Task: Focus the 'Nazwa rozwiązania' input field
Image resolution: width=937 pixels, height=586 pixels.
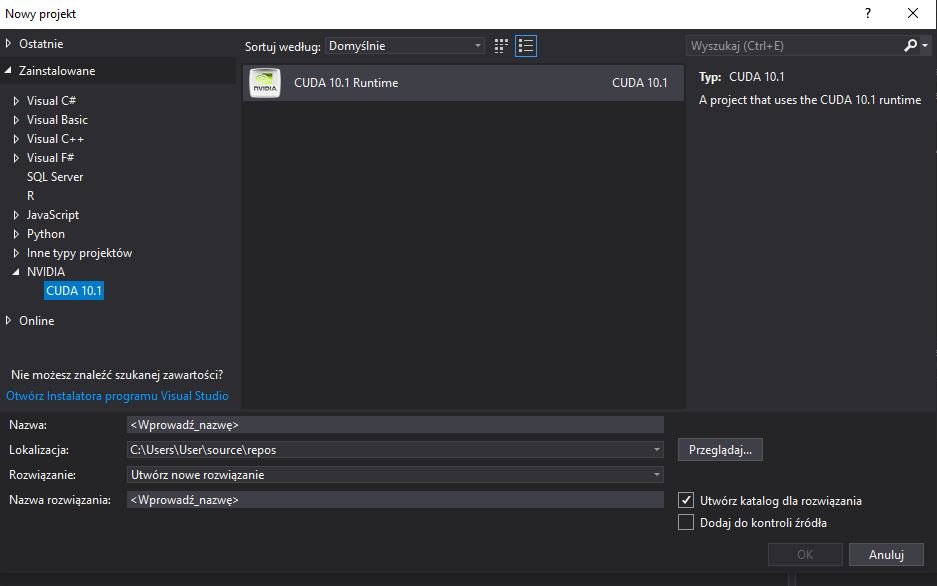Action: pyautogui.click(x=395, y=499)
